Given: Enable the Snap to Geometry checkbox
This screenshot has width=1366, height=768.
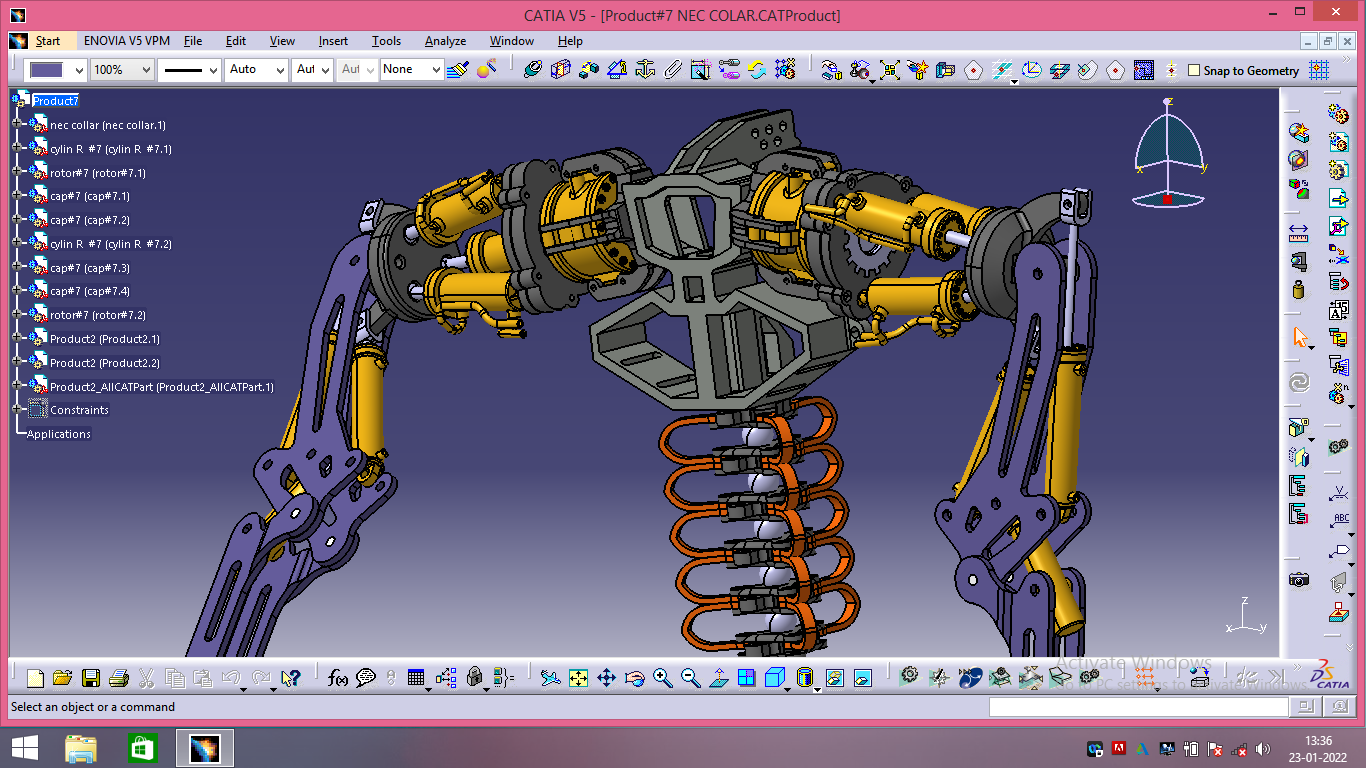Looking at the screenshot, I should 1194,70.
